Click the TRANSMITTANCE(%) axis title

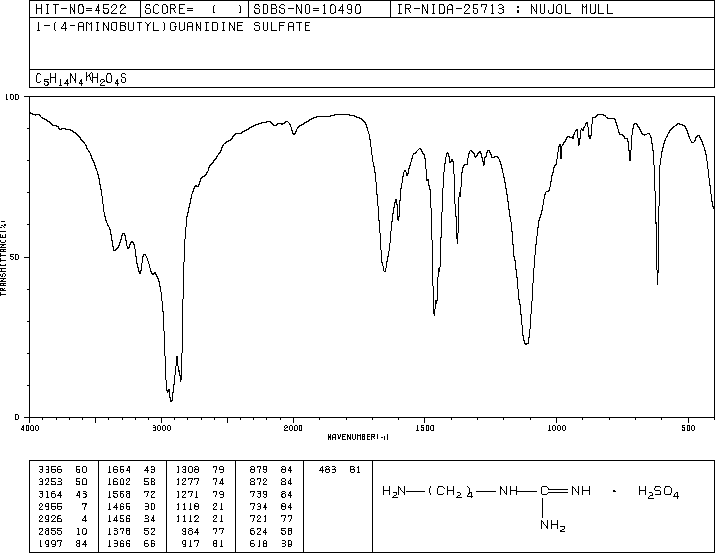tap(3, 258)
